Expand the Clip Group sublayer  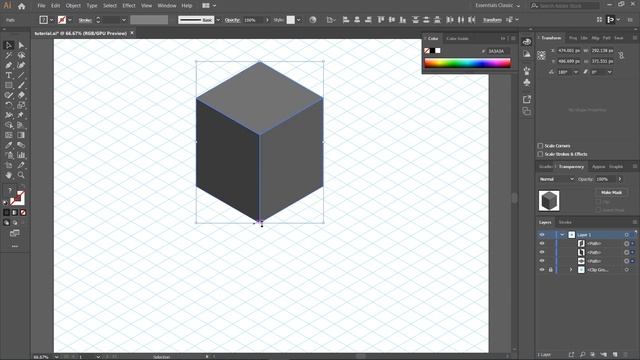571,270
